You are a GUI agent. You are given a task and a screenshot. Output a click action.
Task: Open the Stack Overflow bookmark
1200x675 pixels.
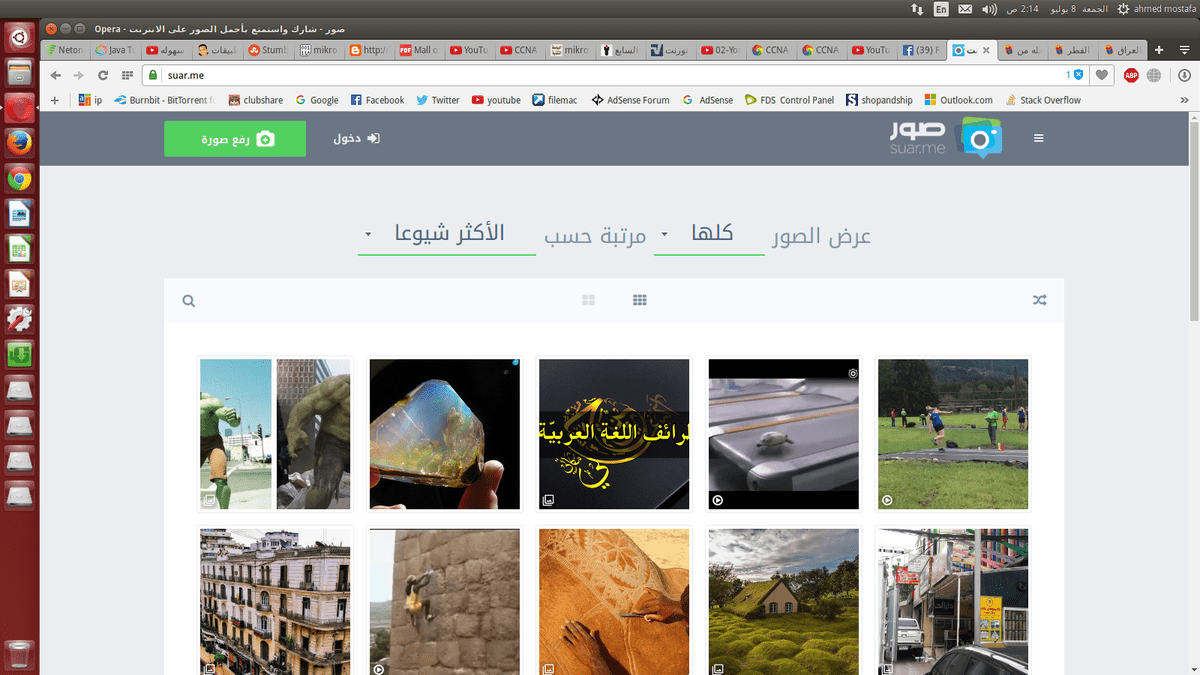tap(1043, 100)
